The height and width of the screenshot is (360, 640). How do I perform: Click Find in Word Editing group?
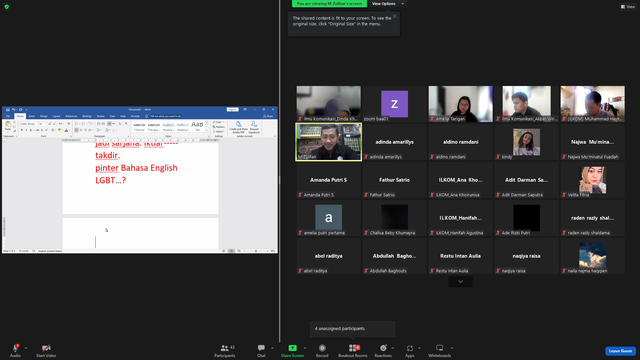(x=218, y=122)
